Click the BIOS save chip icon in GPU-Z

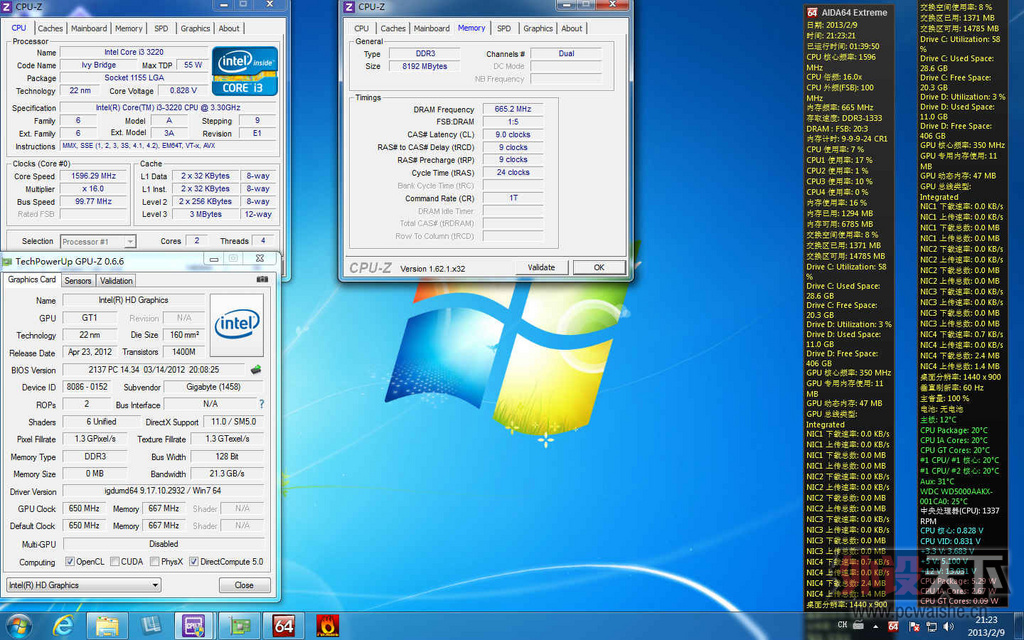pos(256,370)
